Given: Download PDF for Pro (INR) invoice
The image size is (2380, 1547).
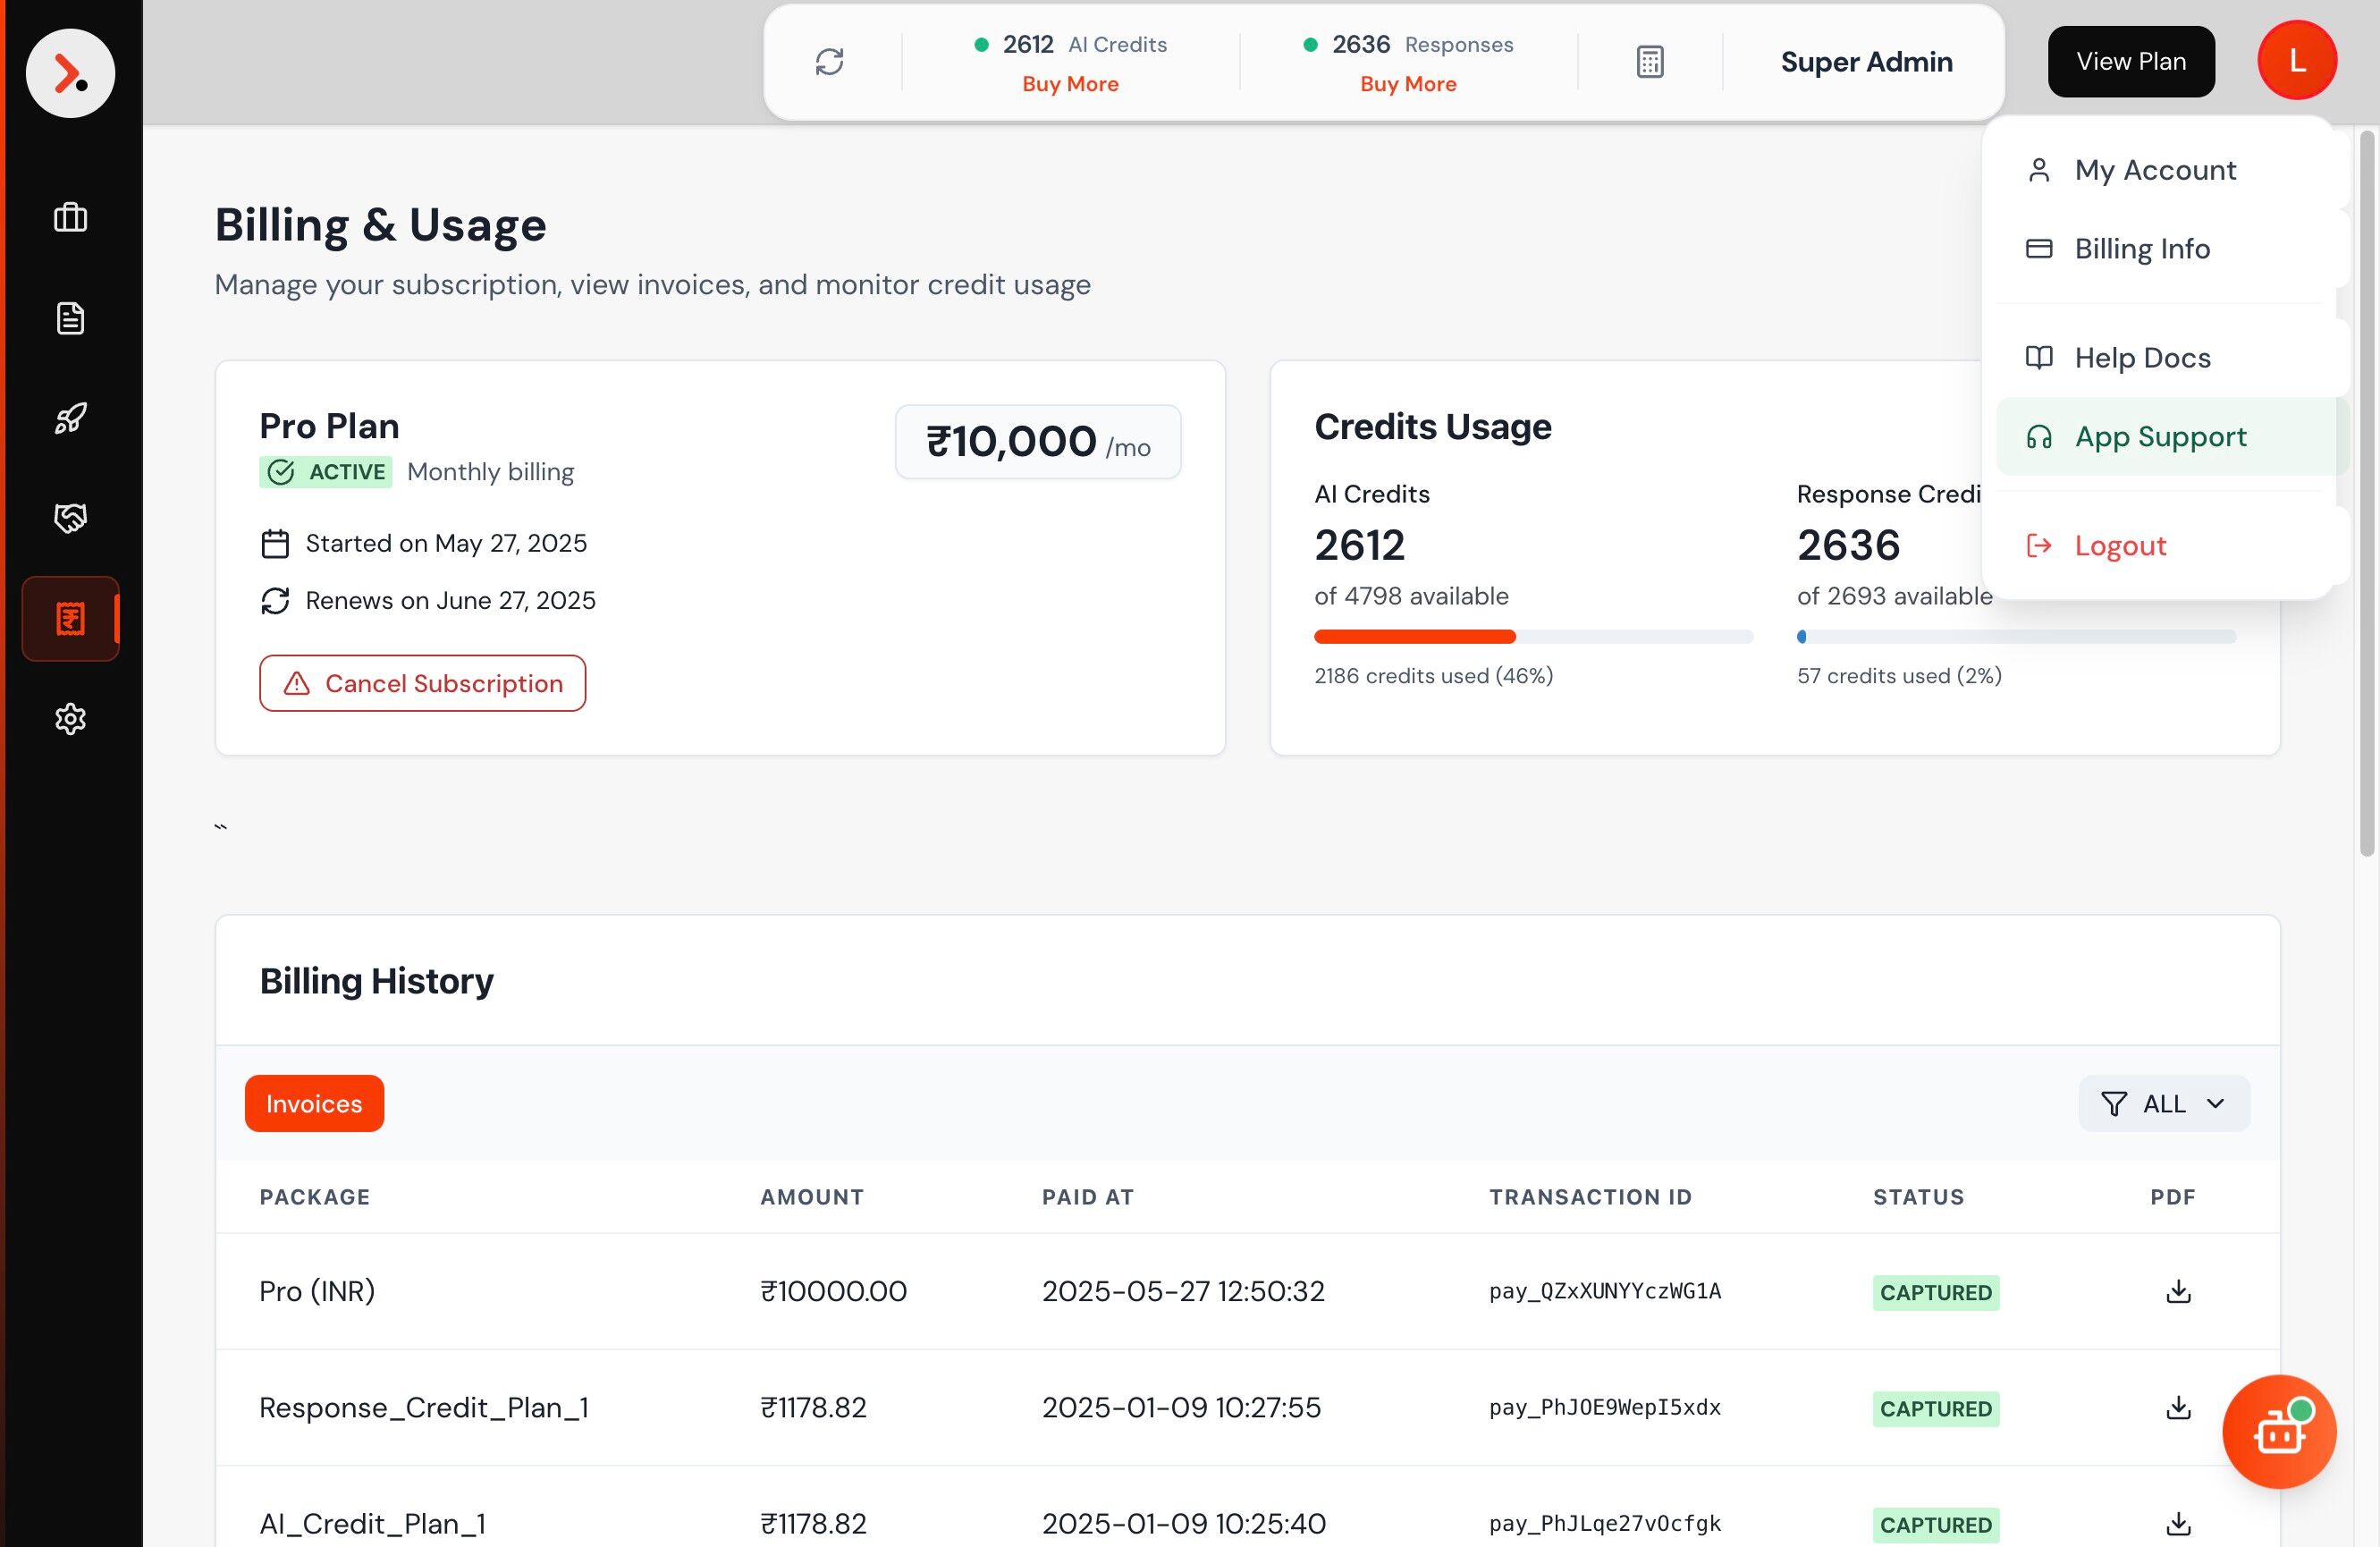Looking at the screenshot, I should click(x=2177, y=1291).
